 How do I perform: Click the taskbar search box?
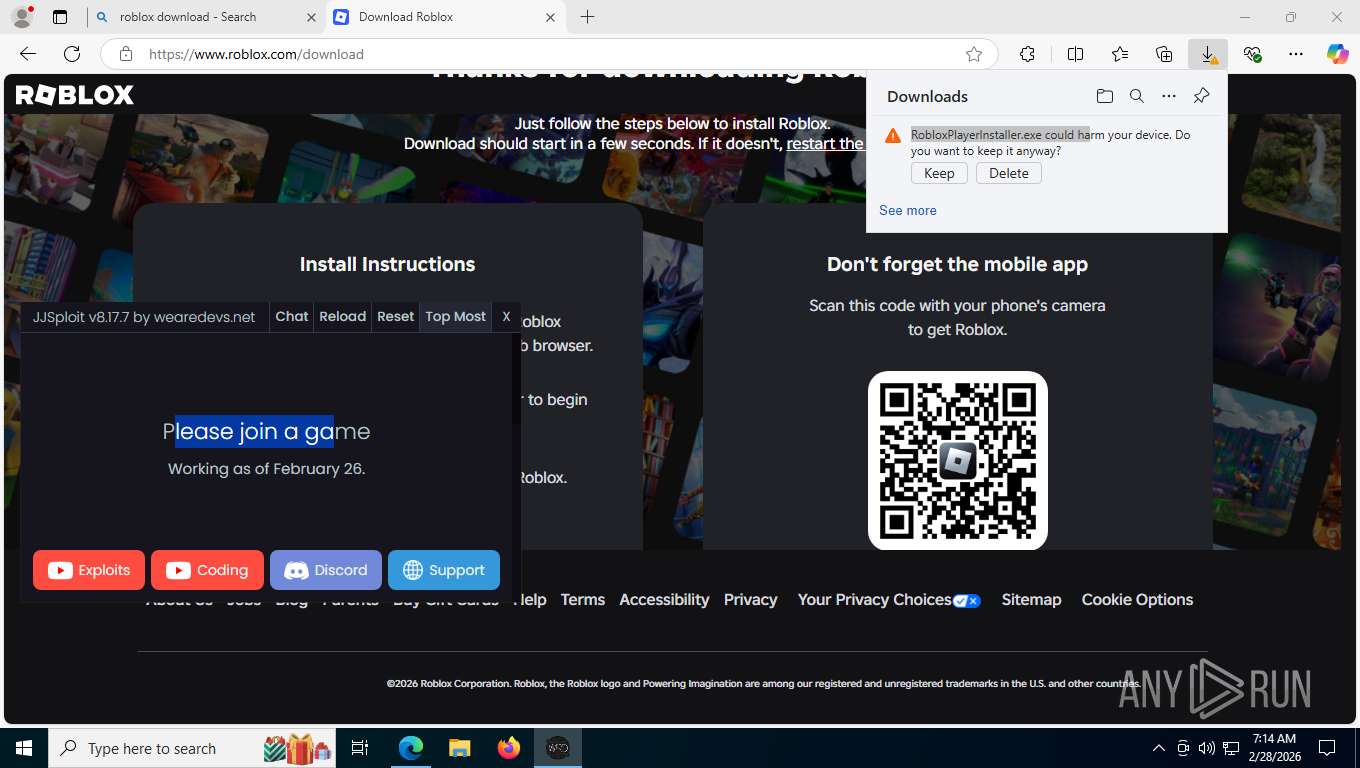193,748
